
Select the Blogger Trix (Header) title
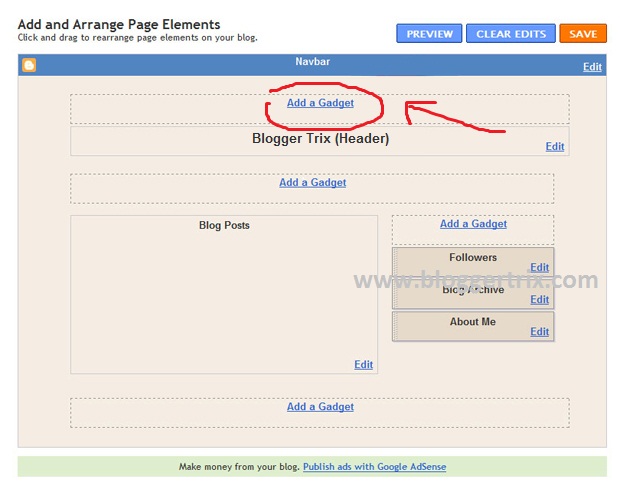point(321,138)
